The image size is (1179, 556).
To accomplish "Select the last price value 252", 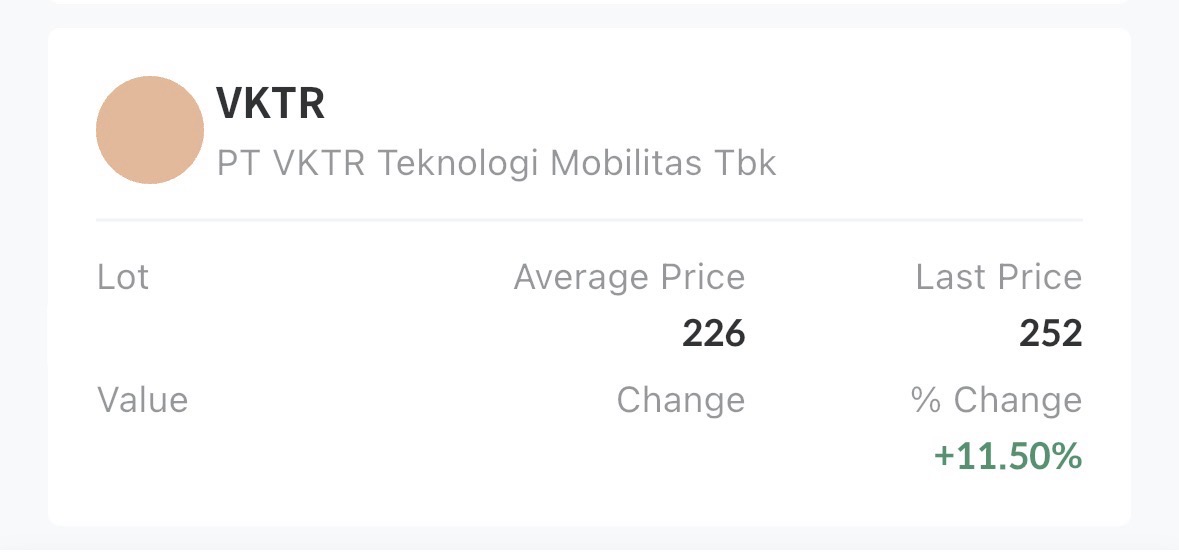I will (x=1050, y=334).
